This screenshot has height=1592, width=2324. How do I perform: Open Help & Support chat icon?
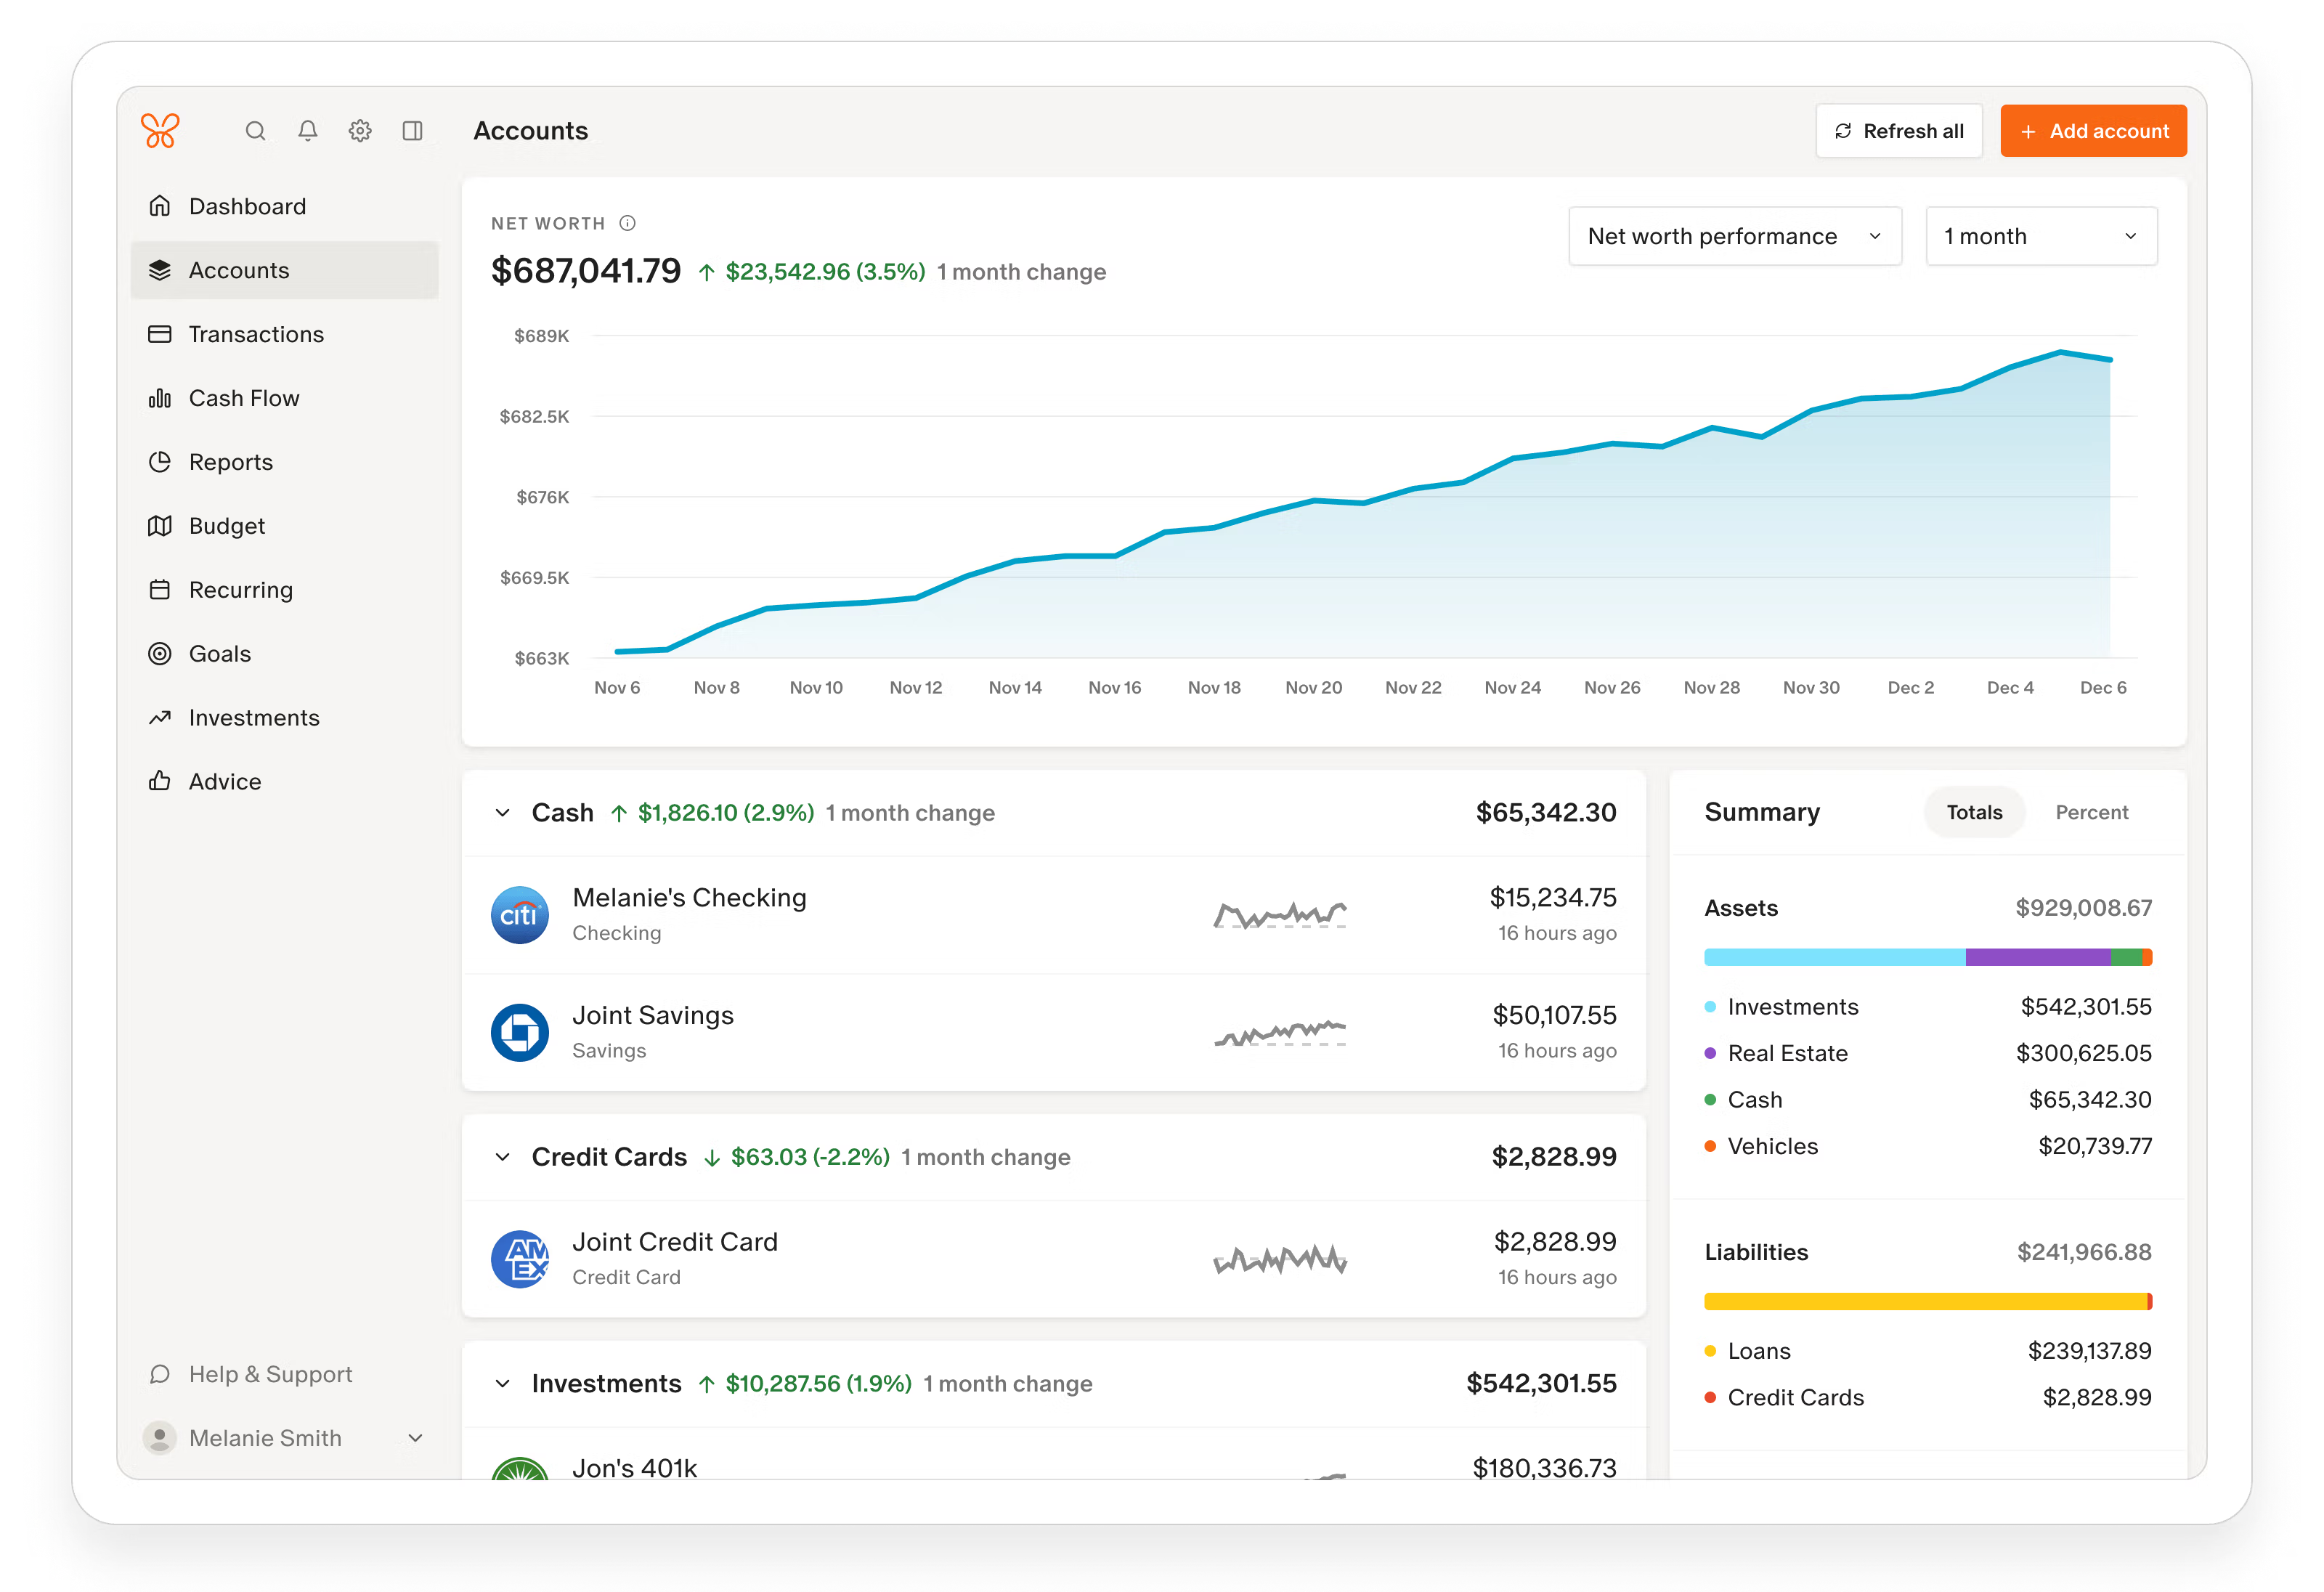[x=161, y=1374]
